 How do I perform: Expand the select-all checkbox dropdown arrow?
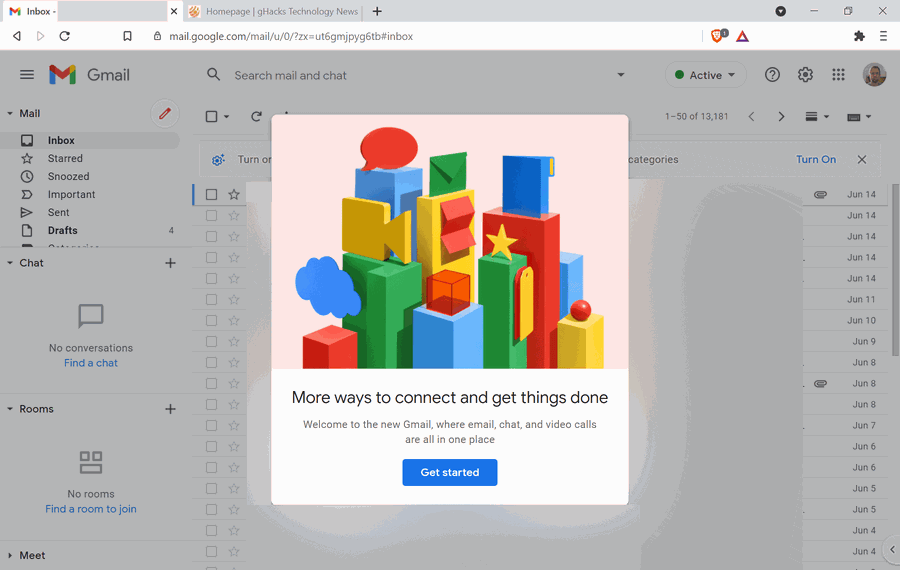click(x=227, y=117)
